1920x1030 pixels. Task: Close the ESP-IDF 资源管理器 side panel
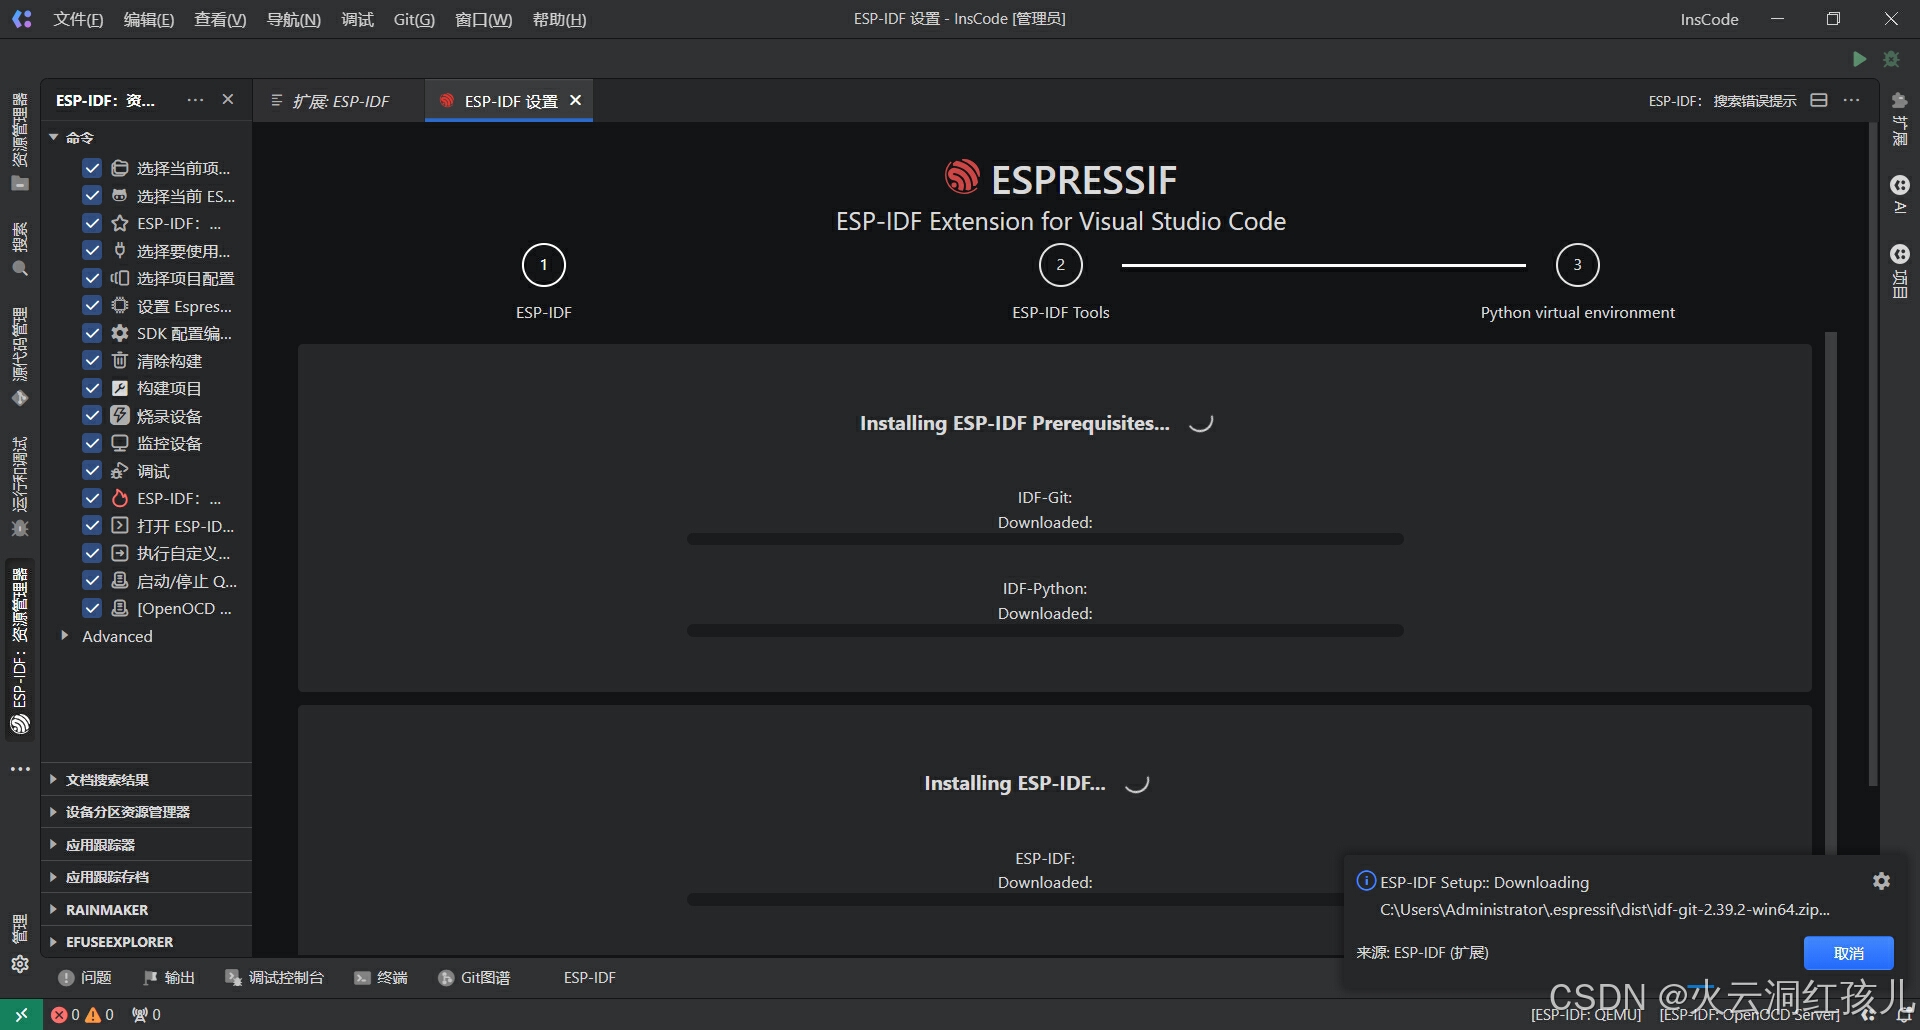[228, 100]
